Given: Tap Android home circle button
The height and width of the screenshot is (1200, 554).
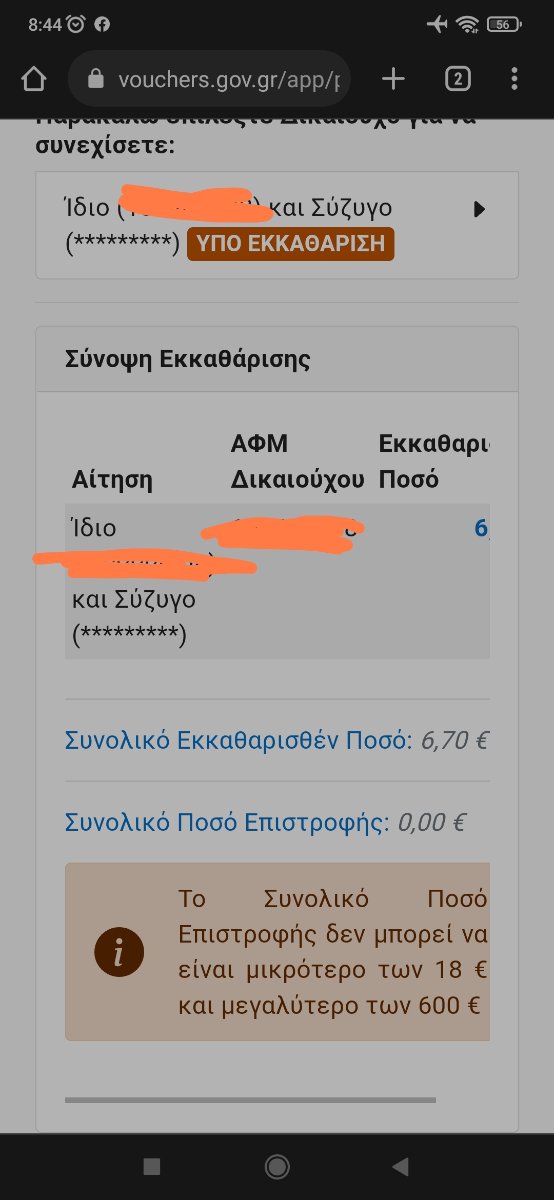Looking at the screenshot, I should tap(277, 1166).
